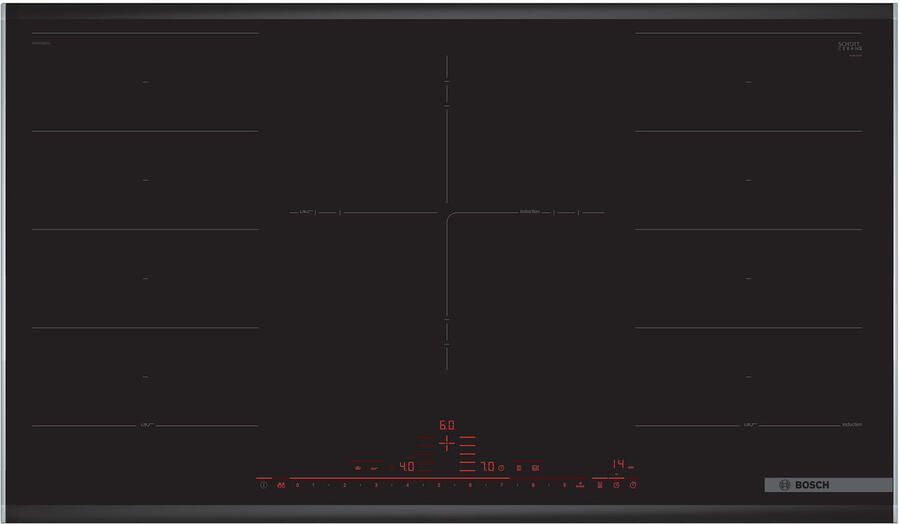Toggle the MoveMode icon beside FlexInduction

coord(535,468)
